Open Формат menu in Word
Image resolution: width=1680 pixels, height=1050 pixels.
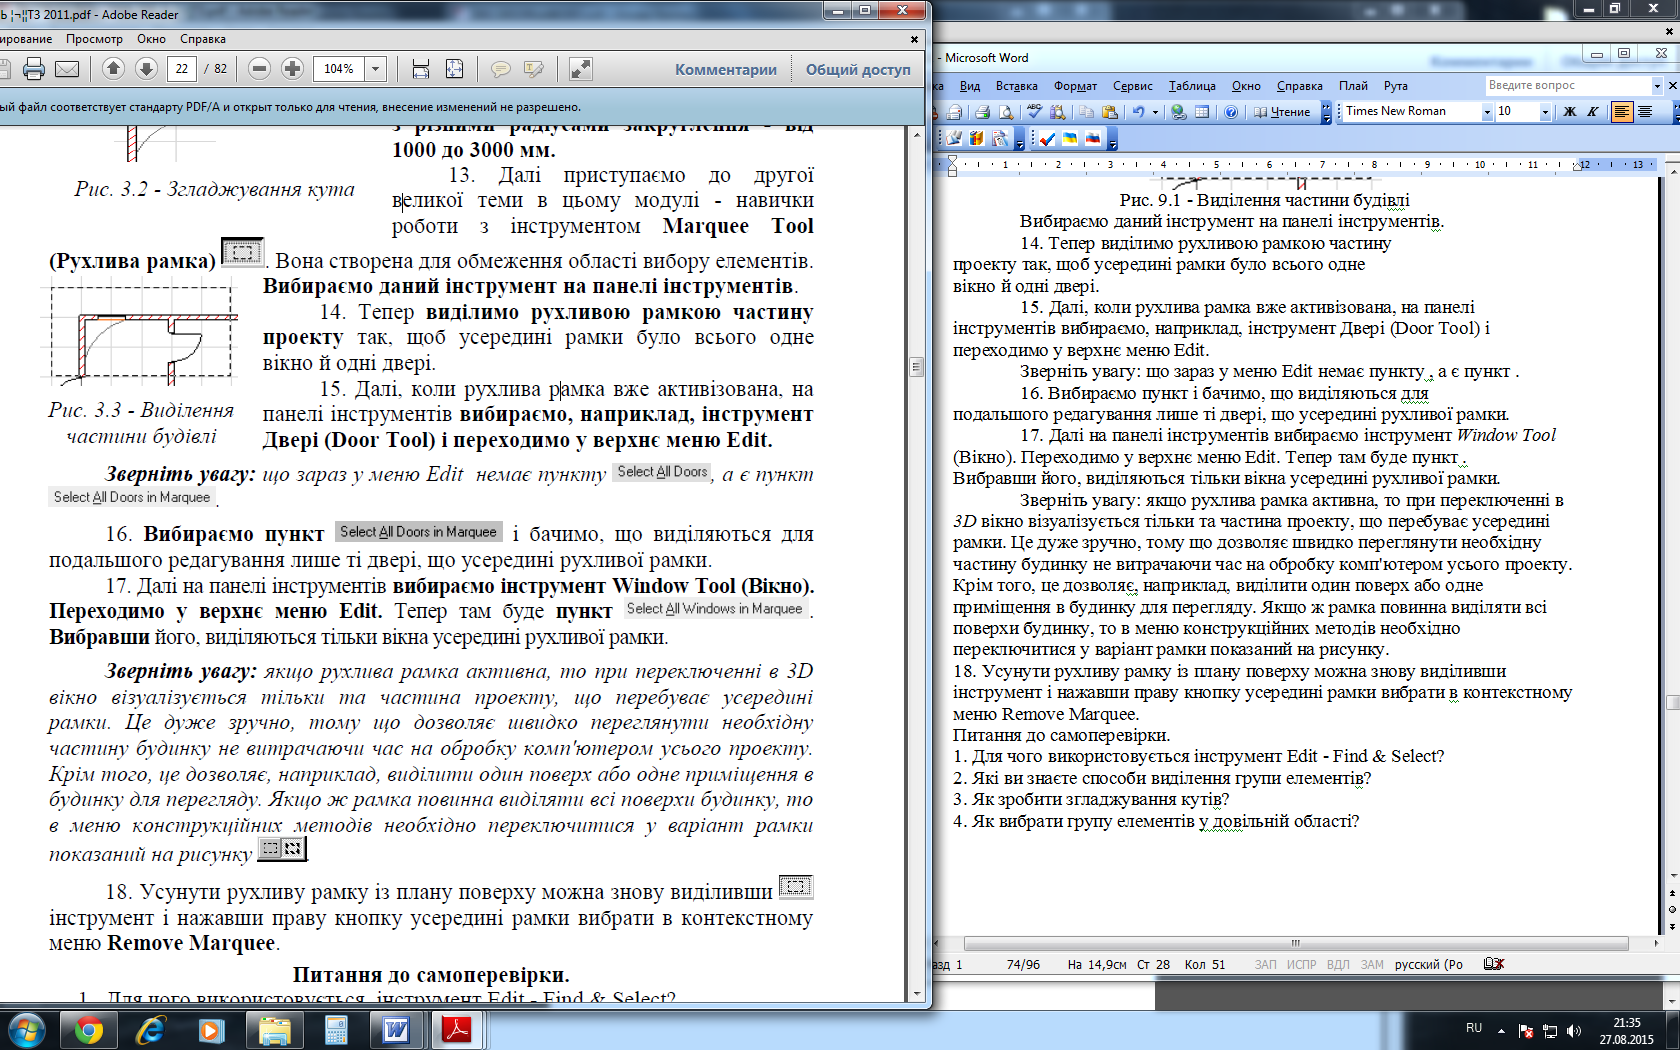point(1075,86)
